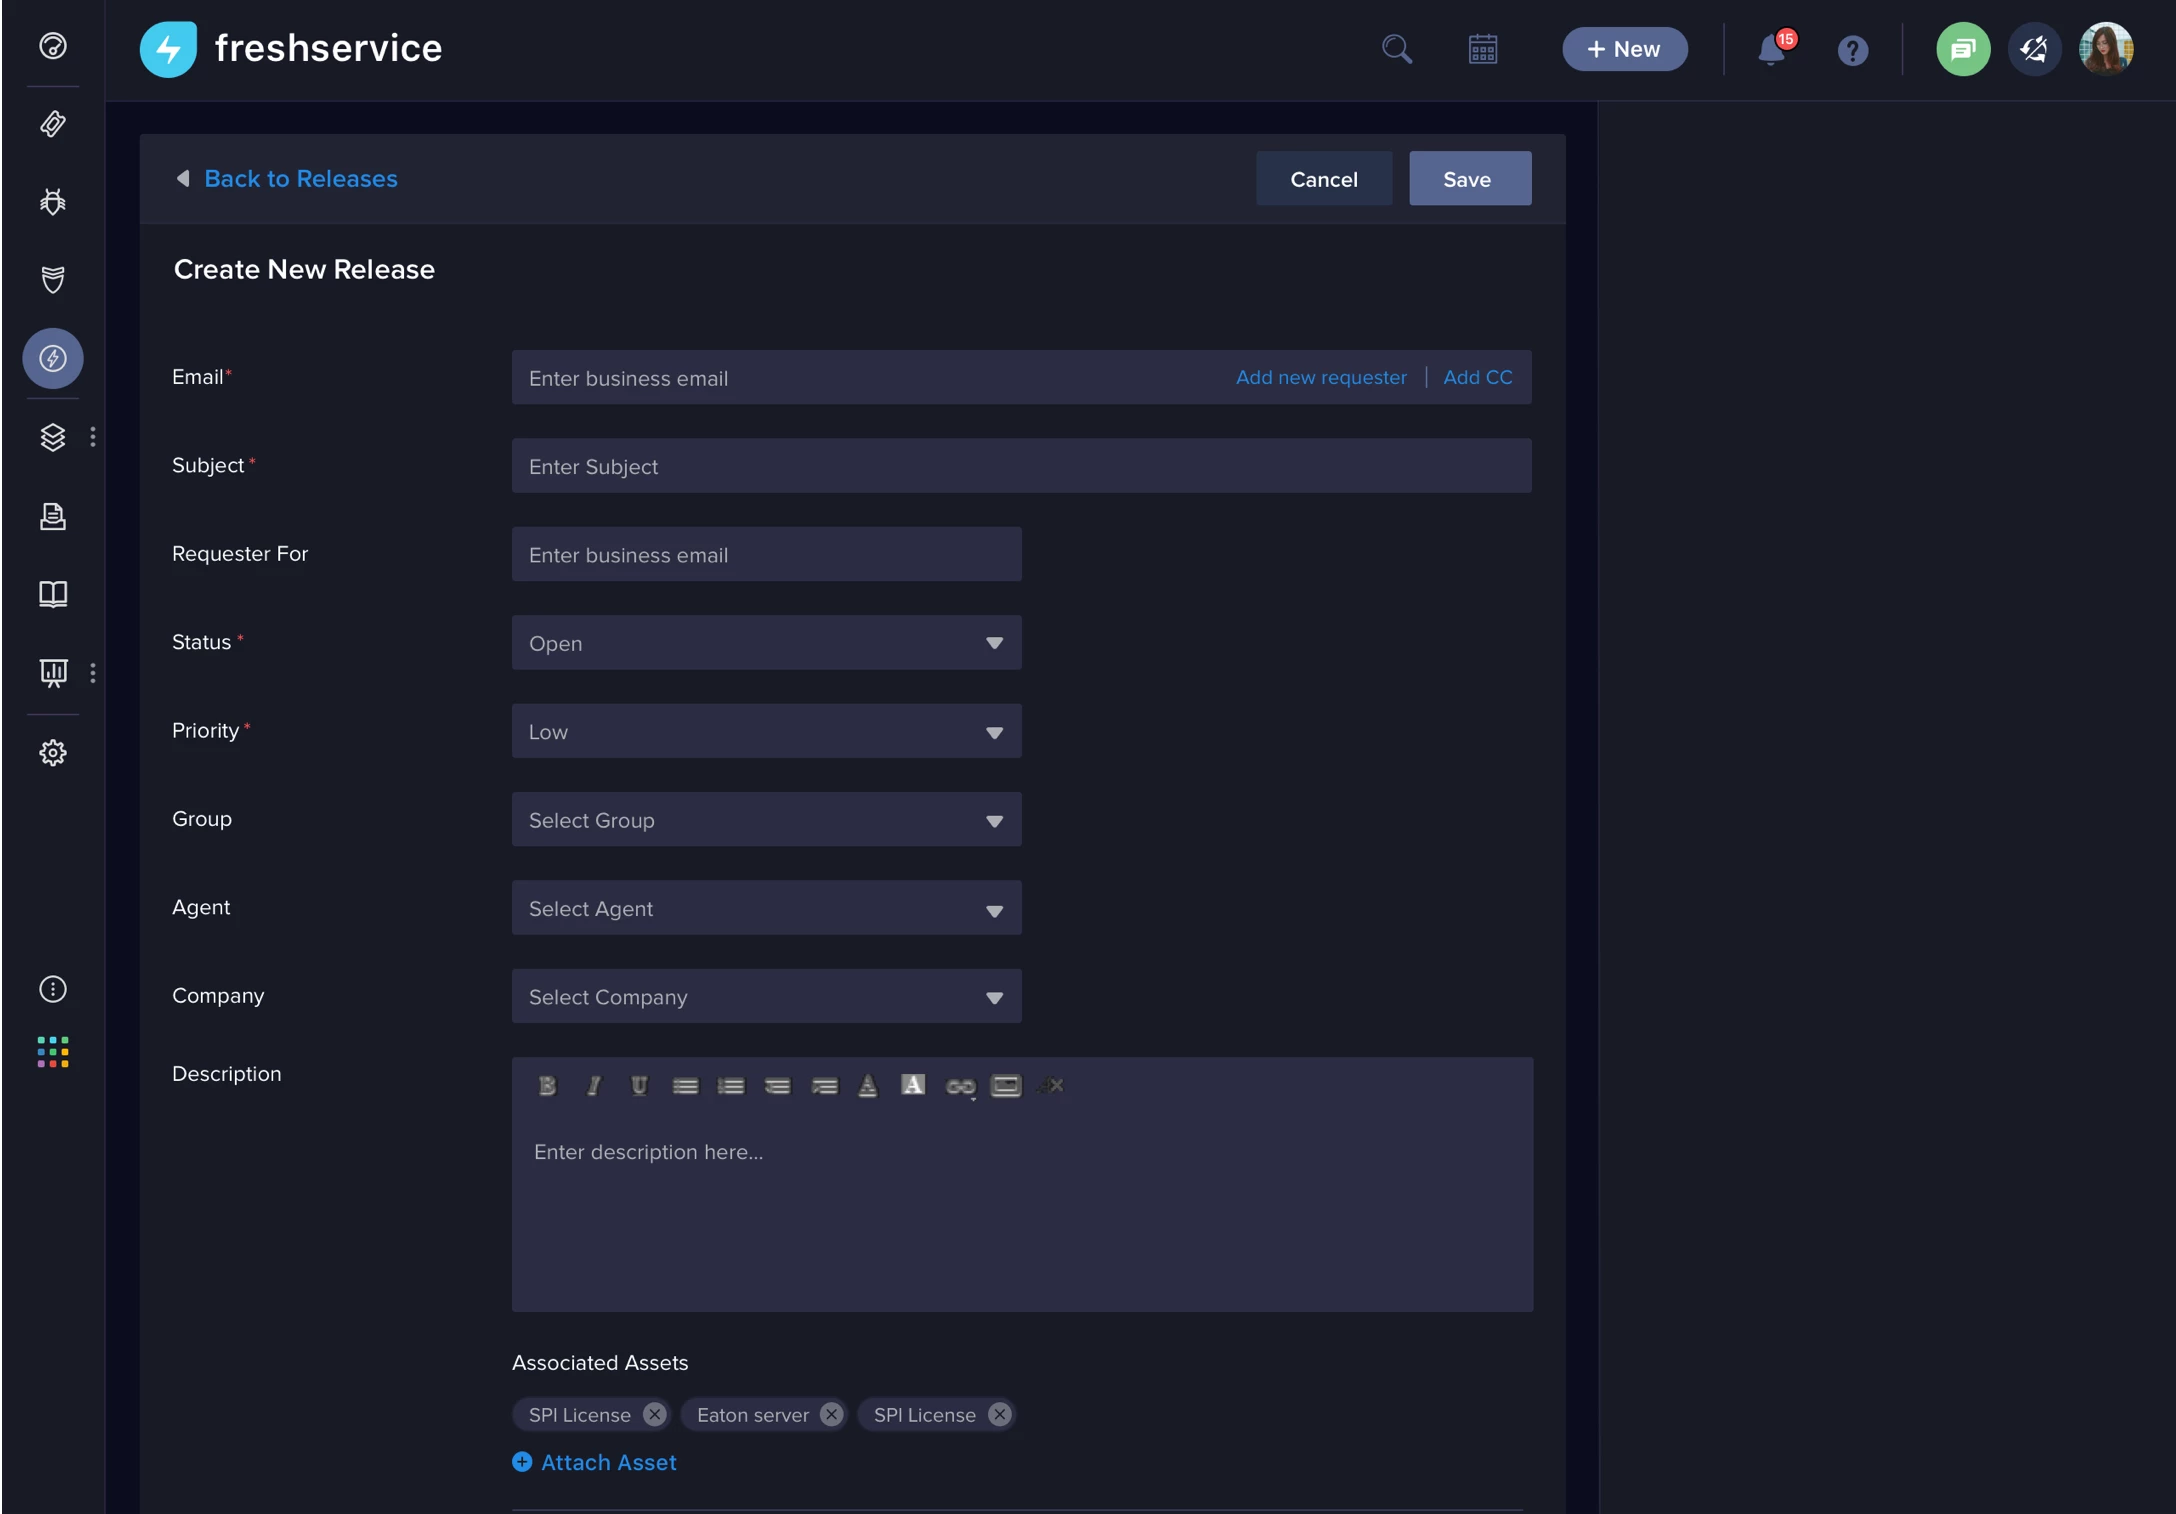Open the calendar icon in header
The height and width of the screenshot is (1514, 2176).
pos(1483,49)
